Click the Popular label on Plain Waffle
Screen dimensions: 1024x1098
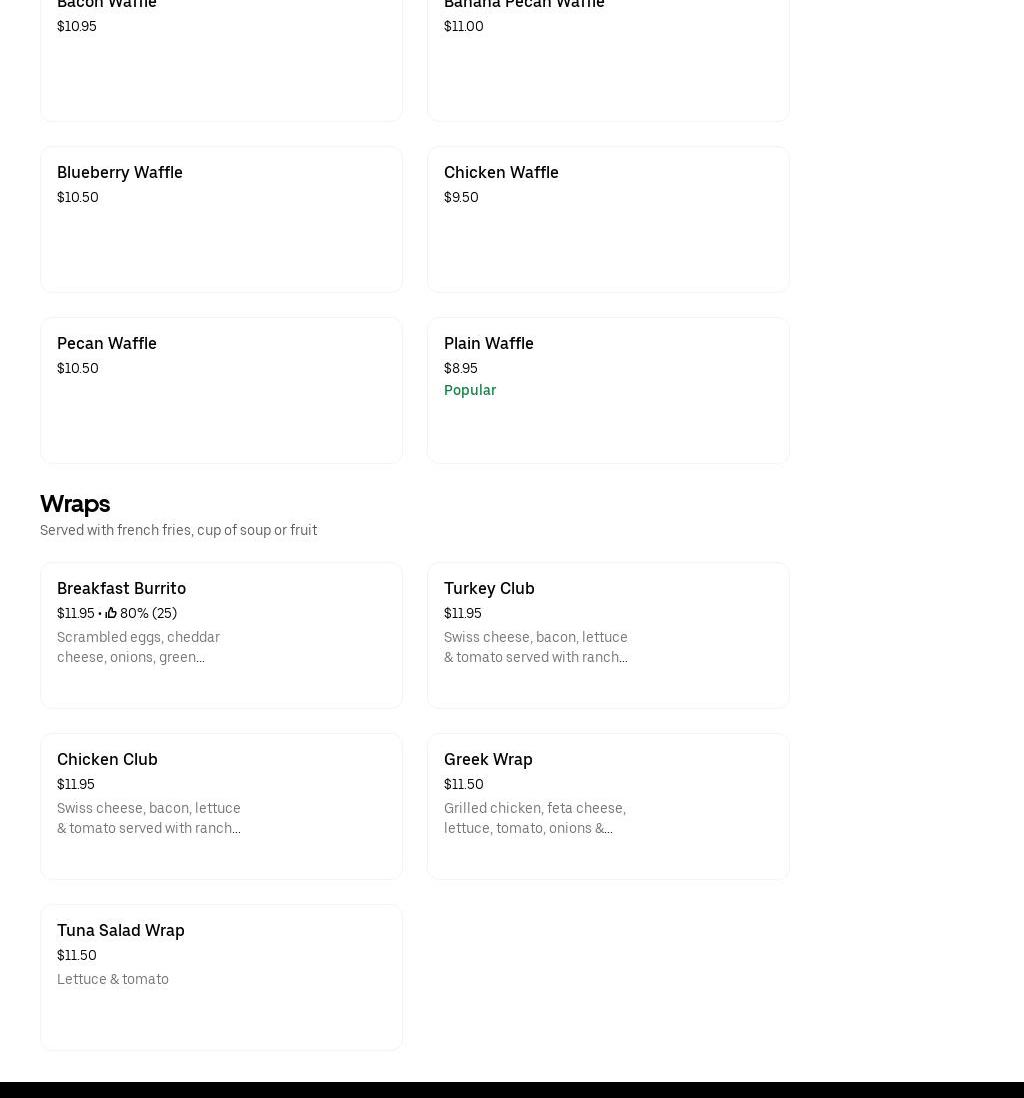click(x=470, y=390)
